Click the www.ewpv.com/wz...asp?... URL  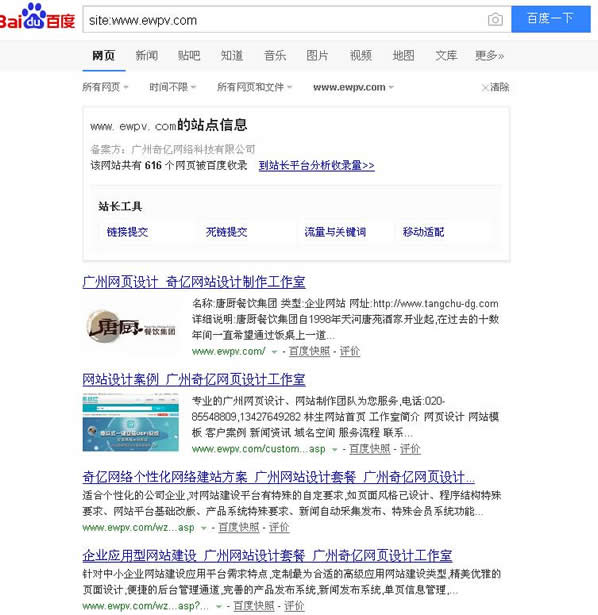click(145, 606)
